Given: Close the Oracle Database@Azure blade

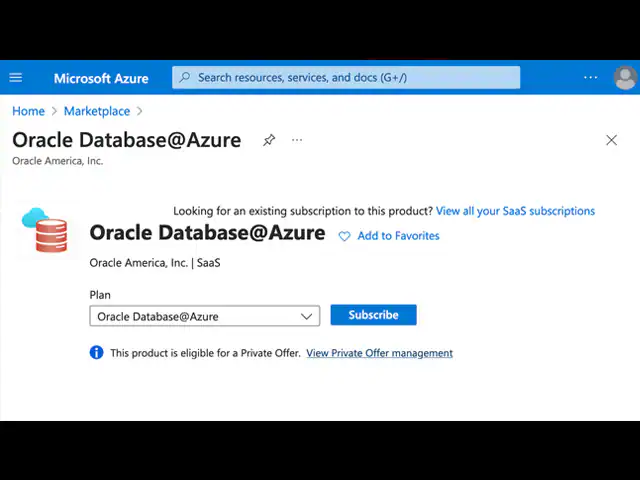Looking at the screenshot, I should point(612,141).
